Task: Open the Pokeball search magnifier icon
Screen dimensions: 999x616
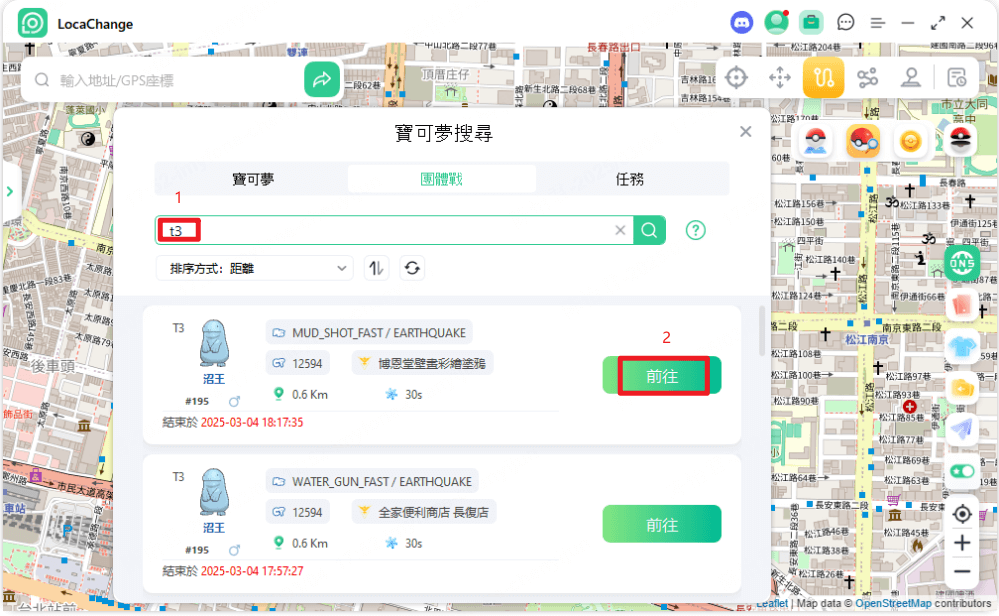Action: tap(863, 141)
